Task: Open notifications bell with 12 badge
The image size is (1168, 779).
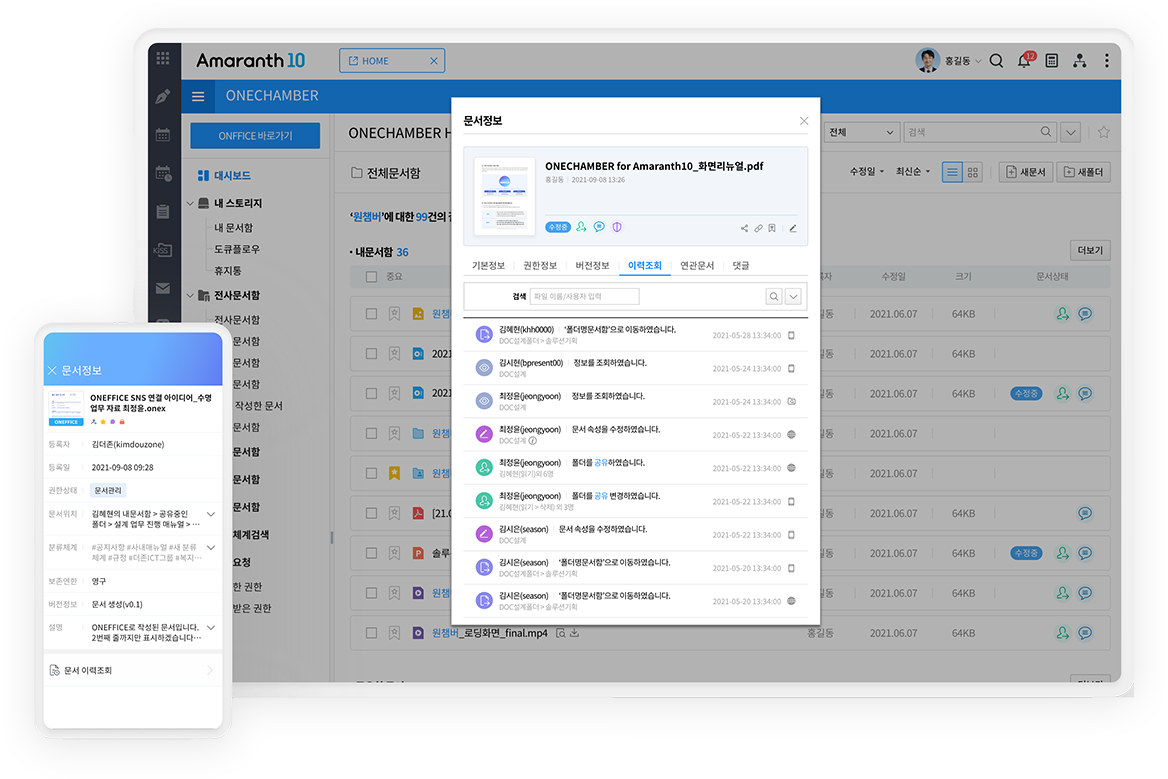Action: click(1024, 61)
